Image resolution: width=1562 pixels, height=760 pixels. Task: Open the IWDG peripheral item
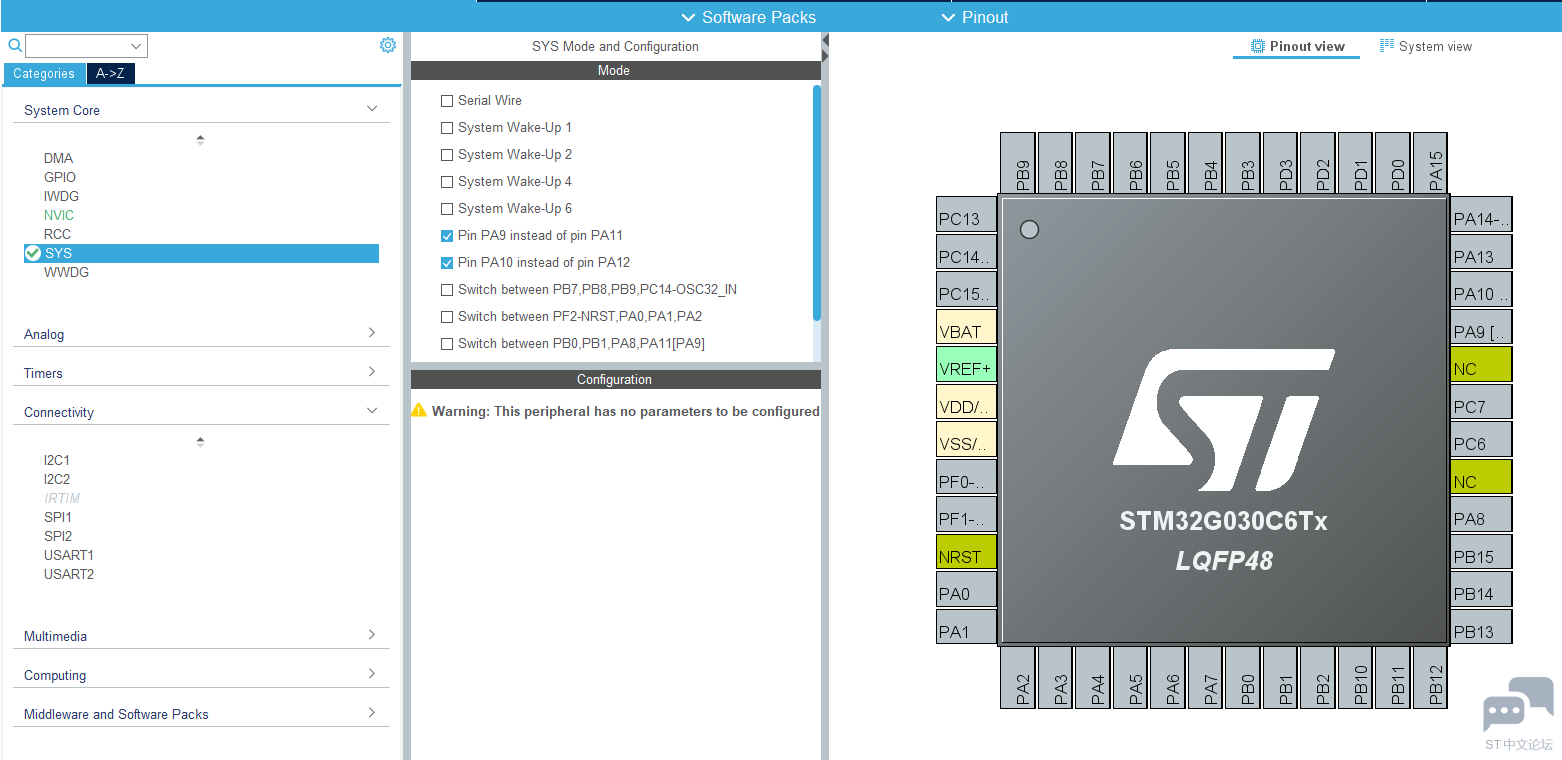61,196
